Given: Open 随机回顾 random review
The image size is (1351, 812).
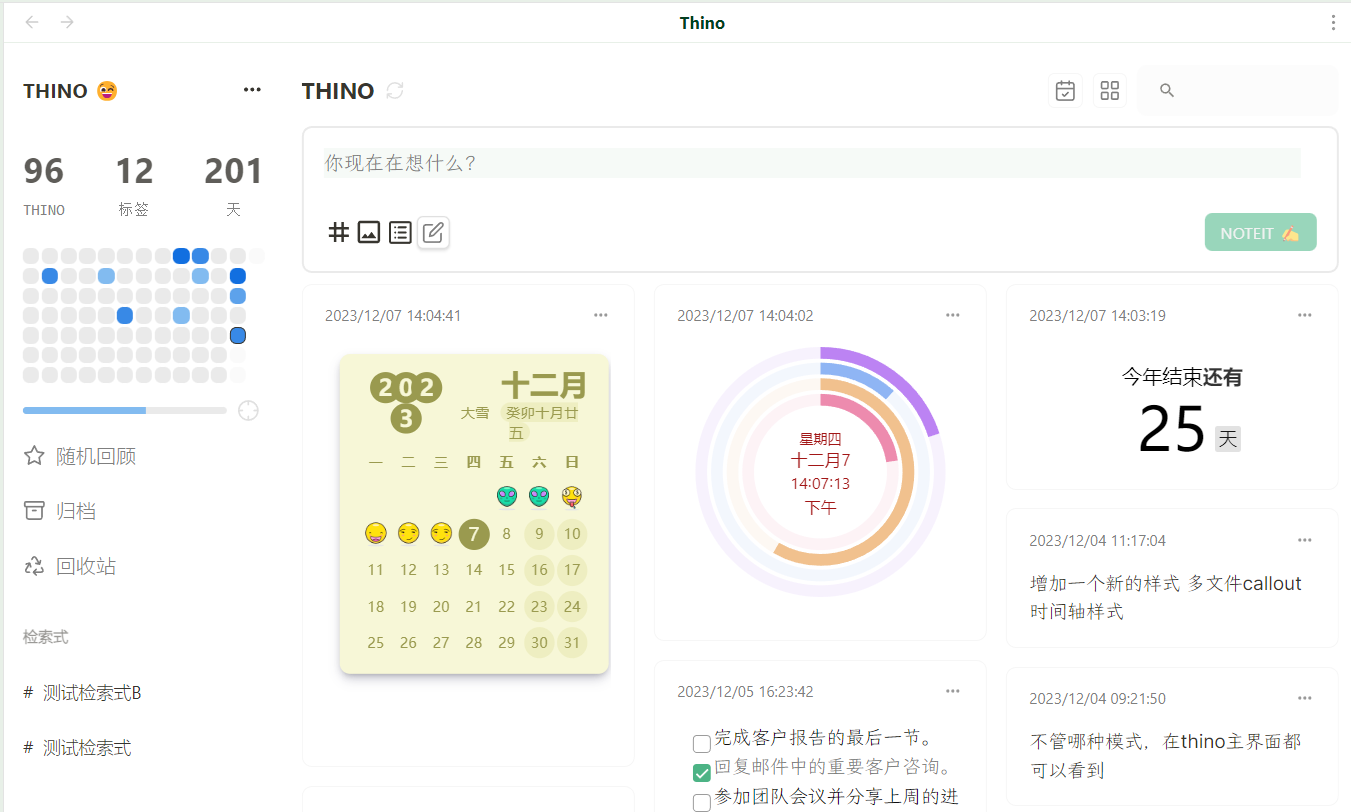Looking at the screenshot, I should click(x=96, y=456).
